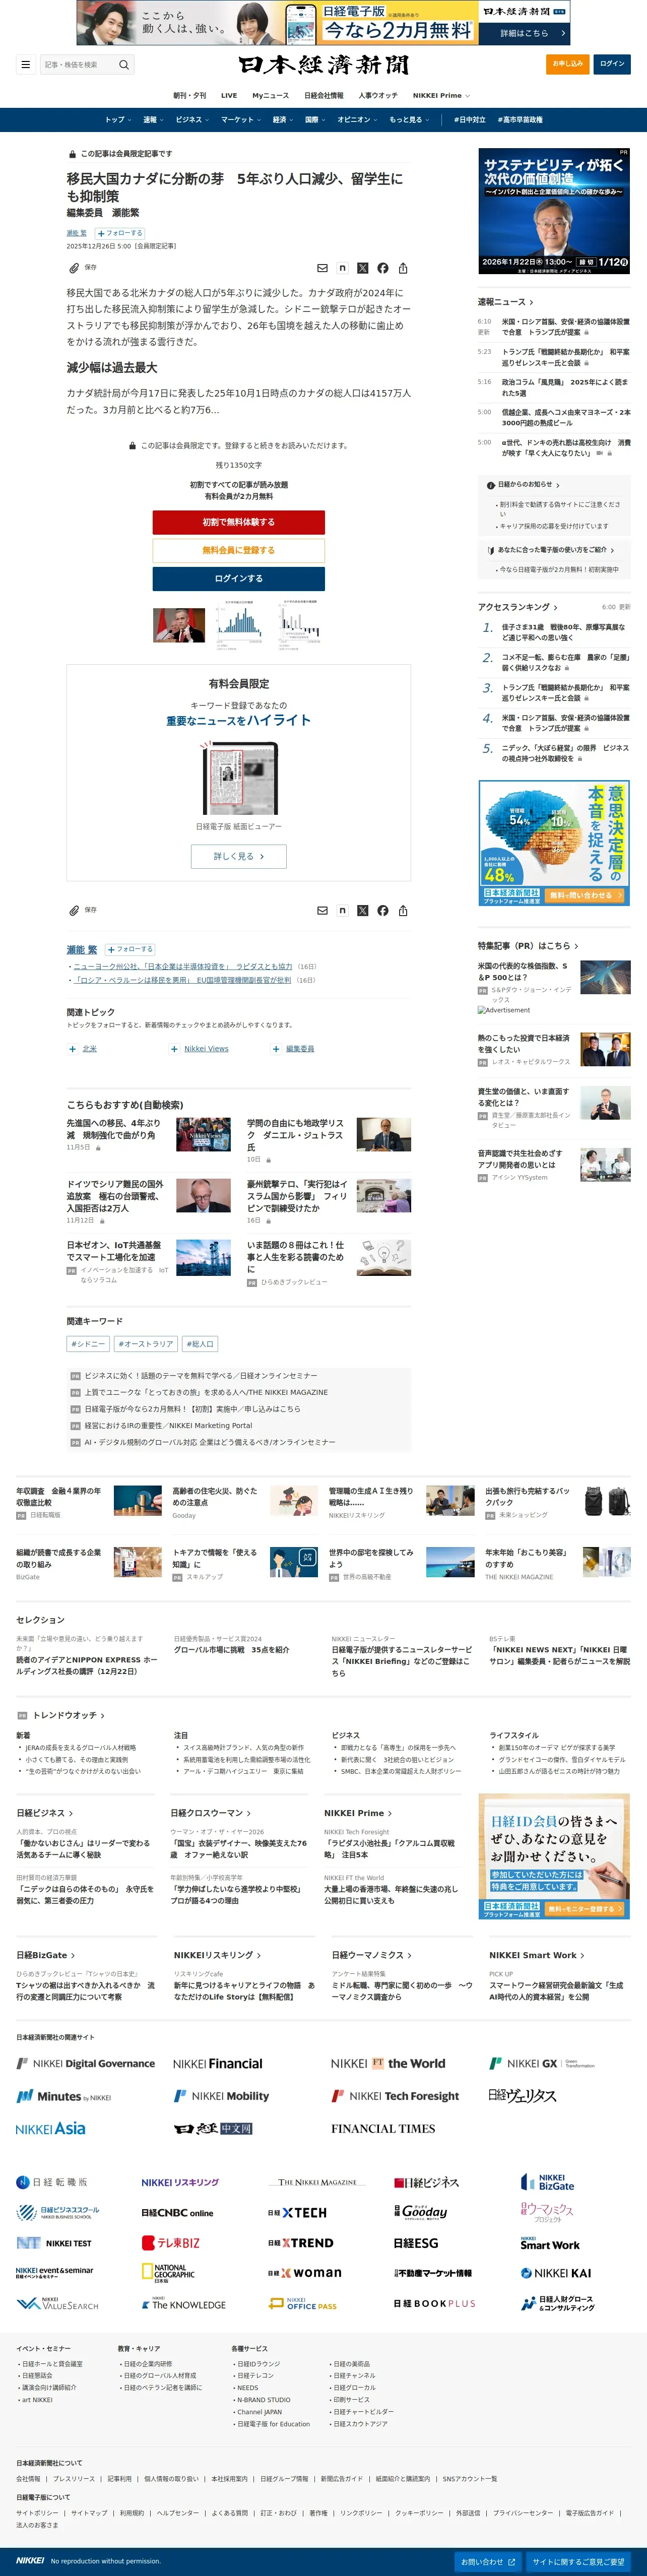Open the 速報ニュース section heading
647x2576 pixels.
505,302
